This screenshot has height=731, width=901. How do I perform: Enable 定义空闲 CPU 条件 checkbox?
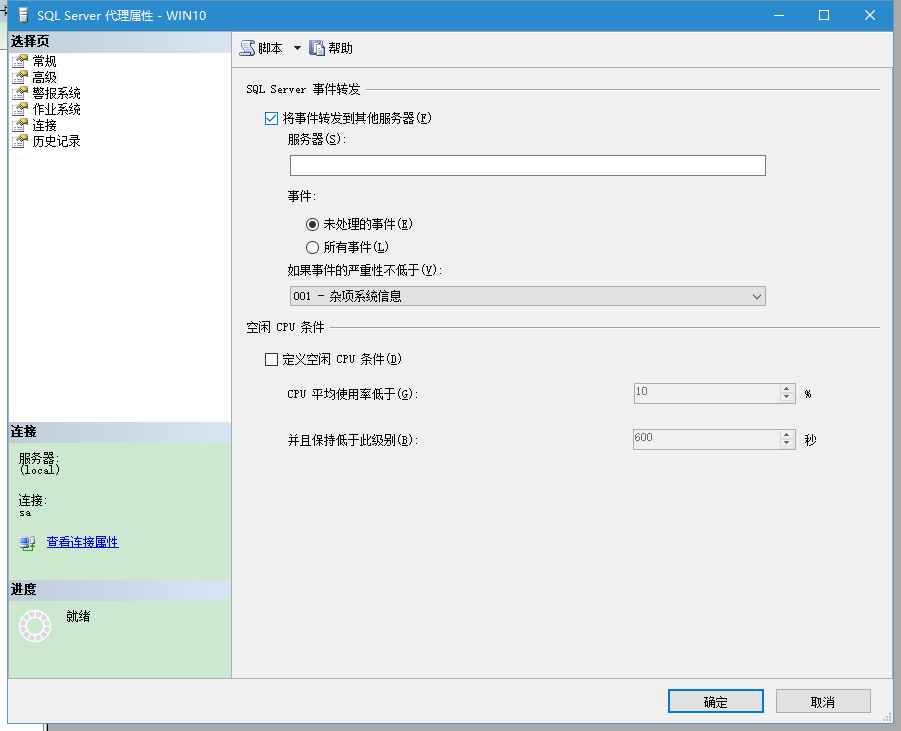[x=271, y=359]
